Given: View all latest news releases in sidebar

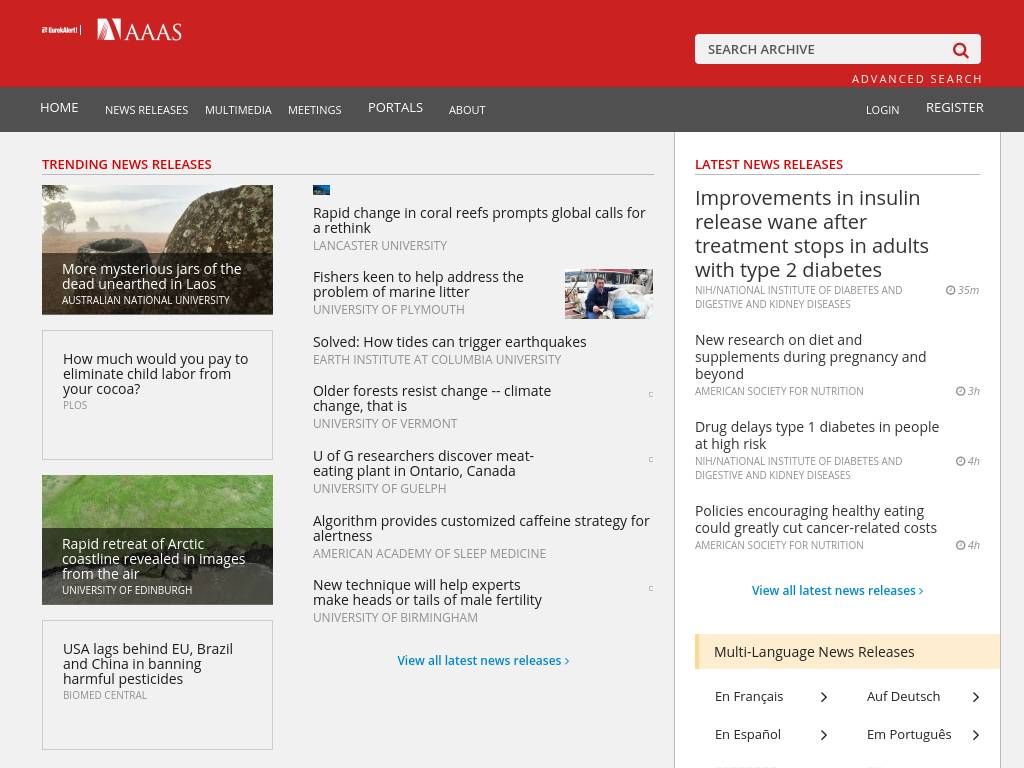Looking at the screenshot, I should [x=837, y=591].
